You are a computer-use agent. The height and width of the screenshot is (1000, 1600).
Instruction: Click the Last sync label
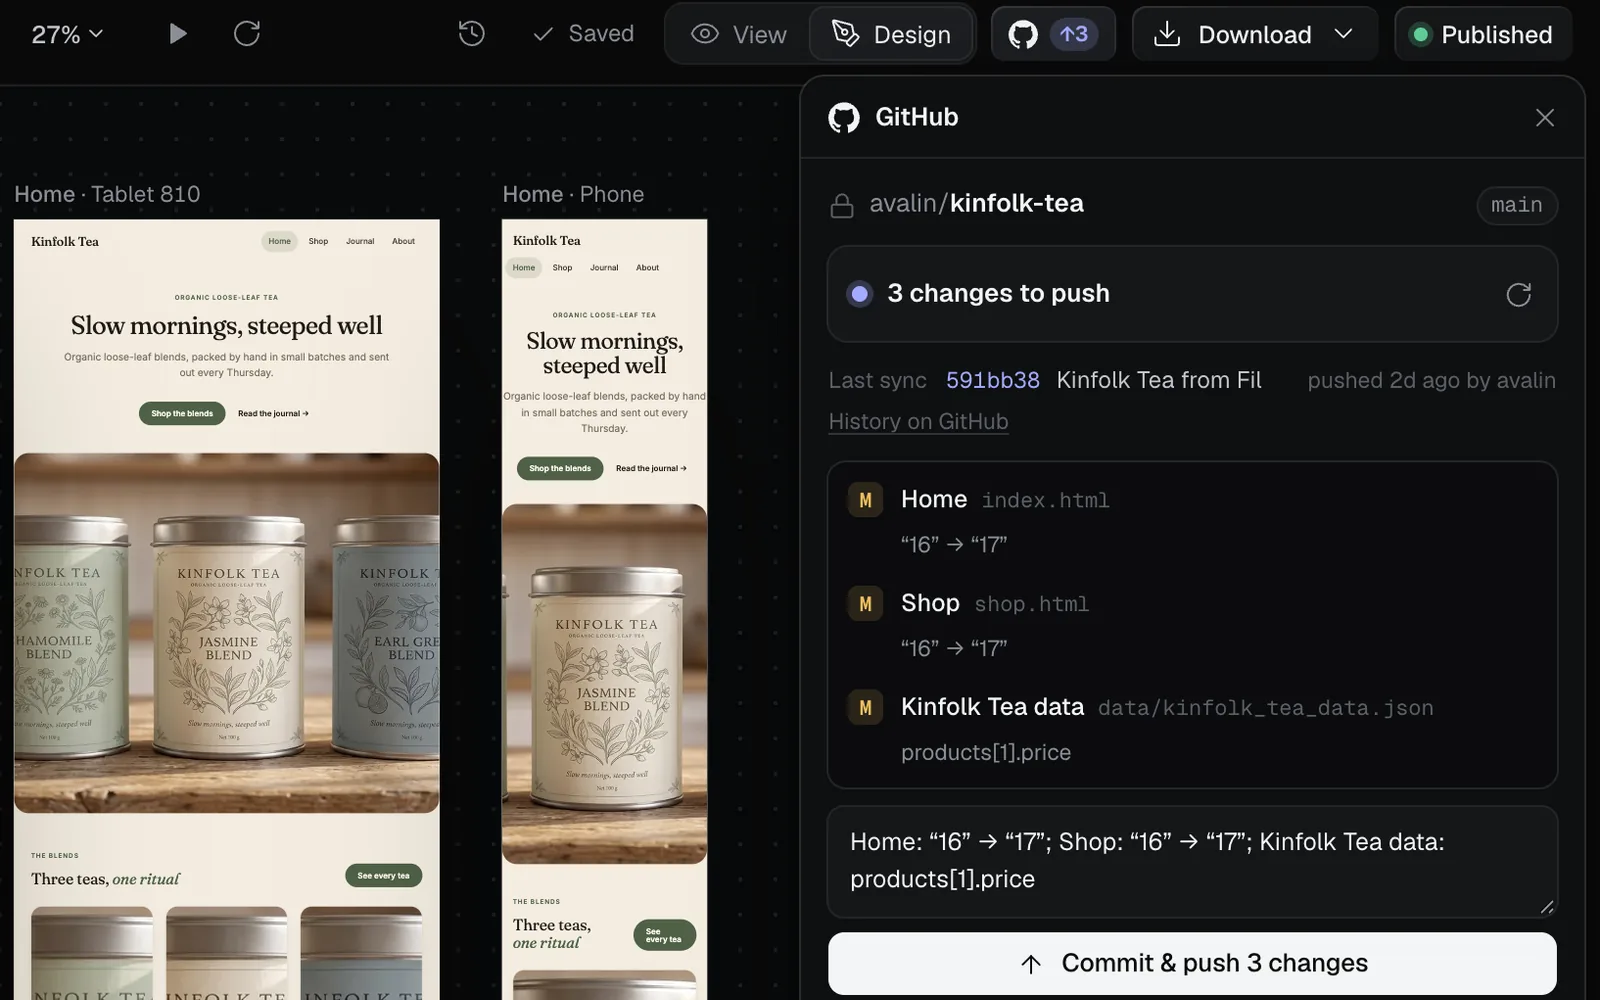pyautogui.click(x=878, y=381)
